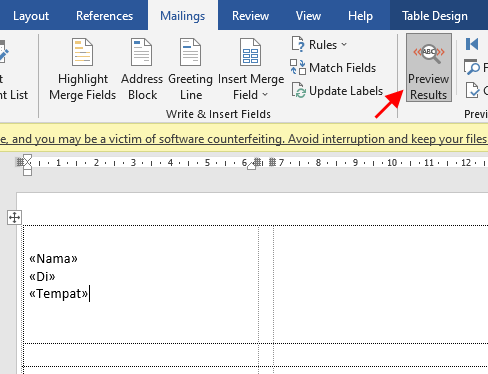Click the right indent marker on ruler

click(252, 166)
